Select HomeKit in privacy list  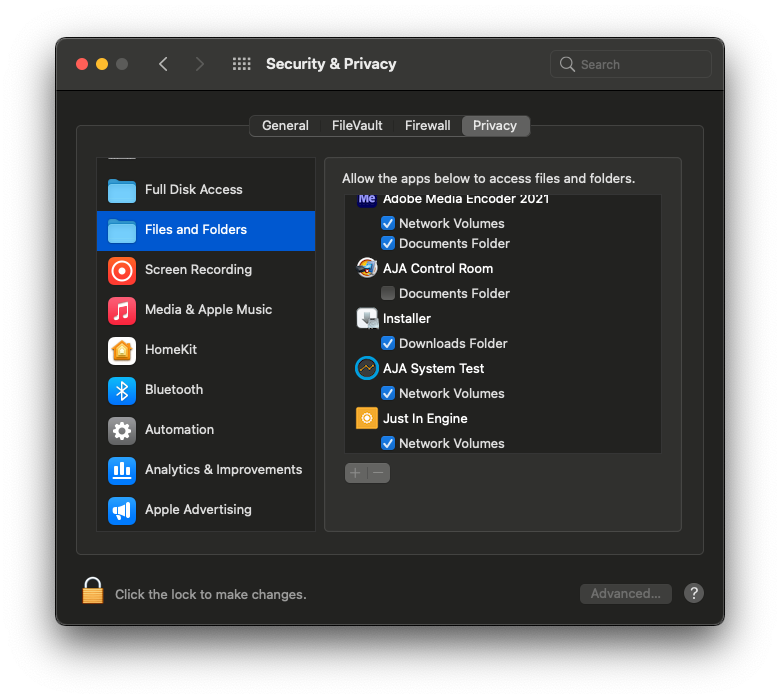(206, 350)
